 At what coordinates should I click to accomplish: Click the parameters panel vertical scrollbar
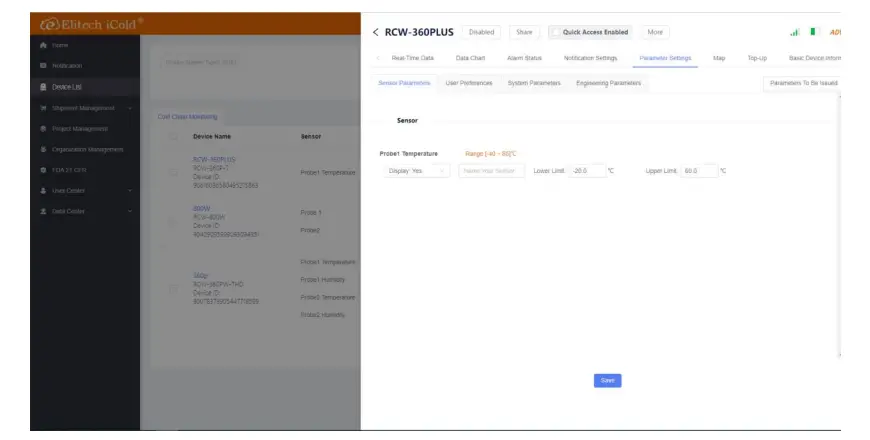click(x=838, y=226)
